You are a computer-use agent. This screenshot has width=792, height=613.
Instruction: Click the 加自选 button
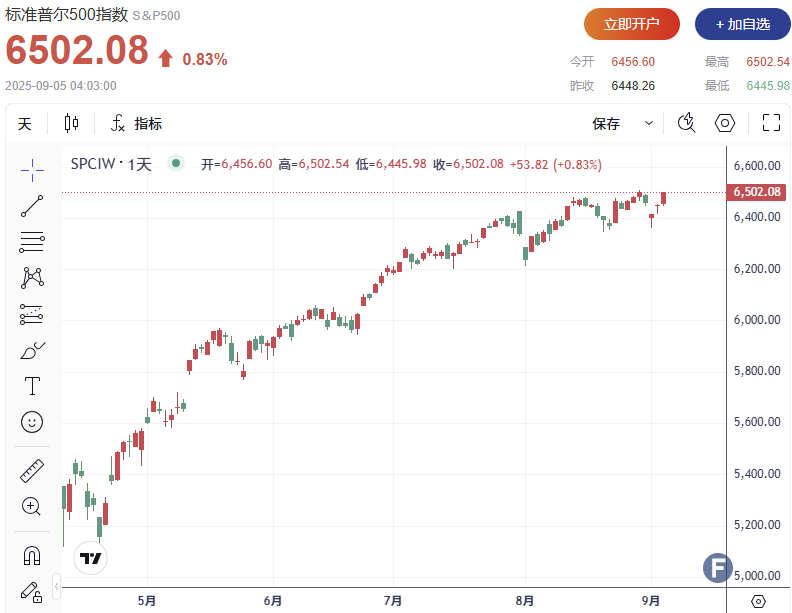739,24
